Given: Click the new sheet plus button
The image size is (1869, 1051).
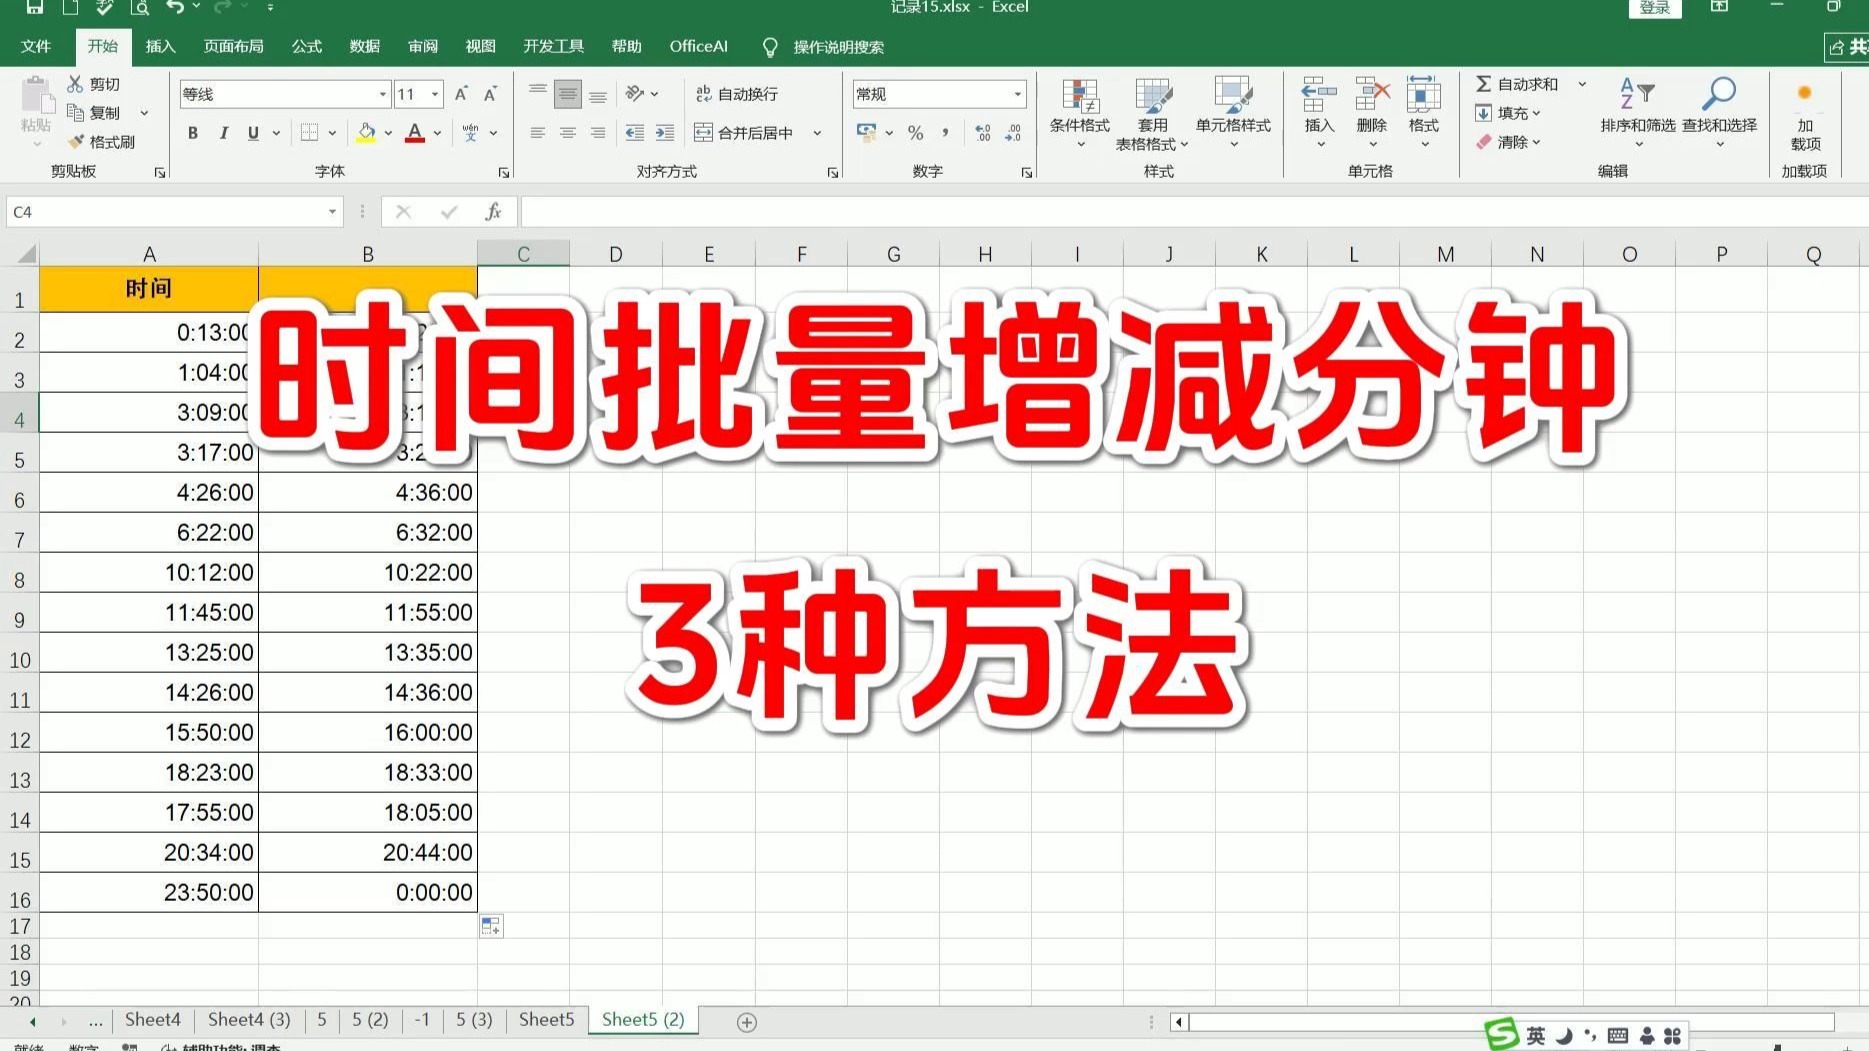Looking at the screenshot, I should pos(745,1021).
